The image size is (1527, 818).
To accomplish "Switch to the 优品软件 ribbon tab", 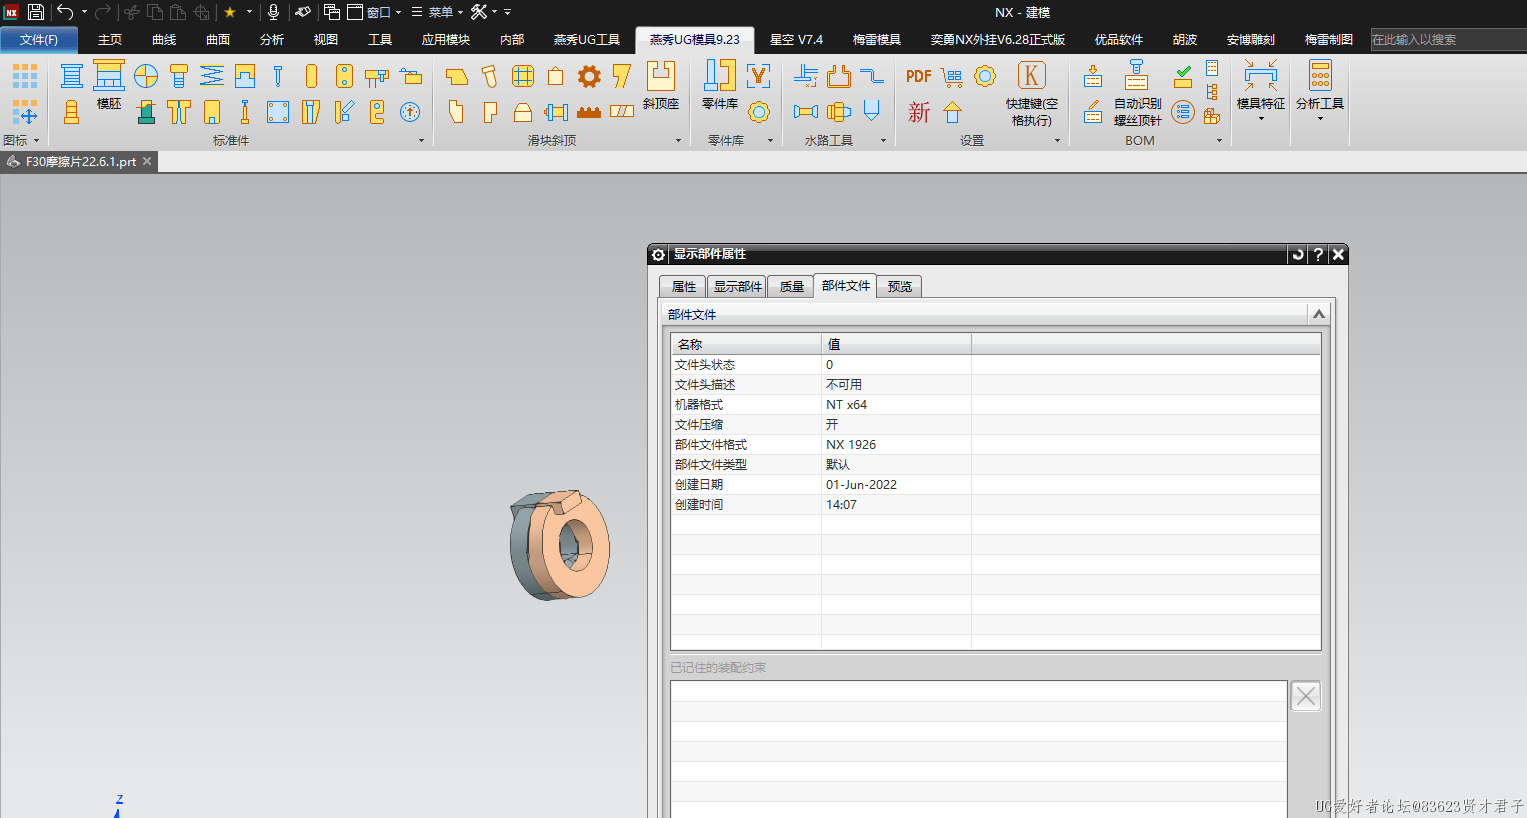I will coord(1118,40).
